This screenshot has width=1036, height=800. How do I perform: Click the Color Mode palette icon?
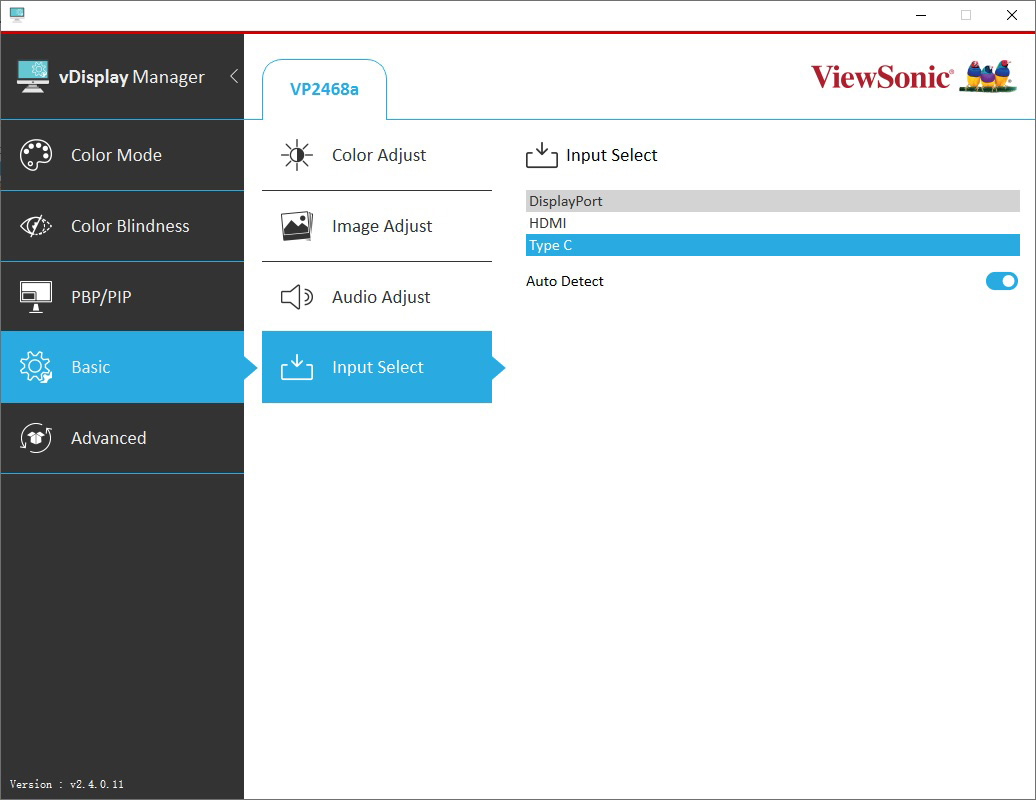click(36, 155)
